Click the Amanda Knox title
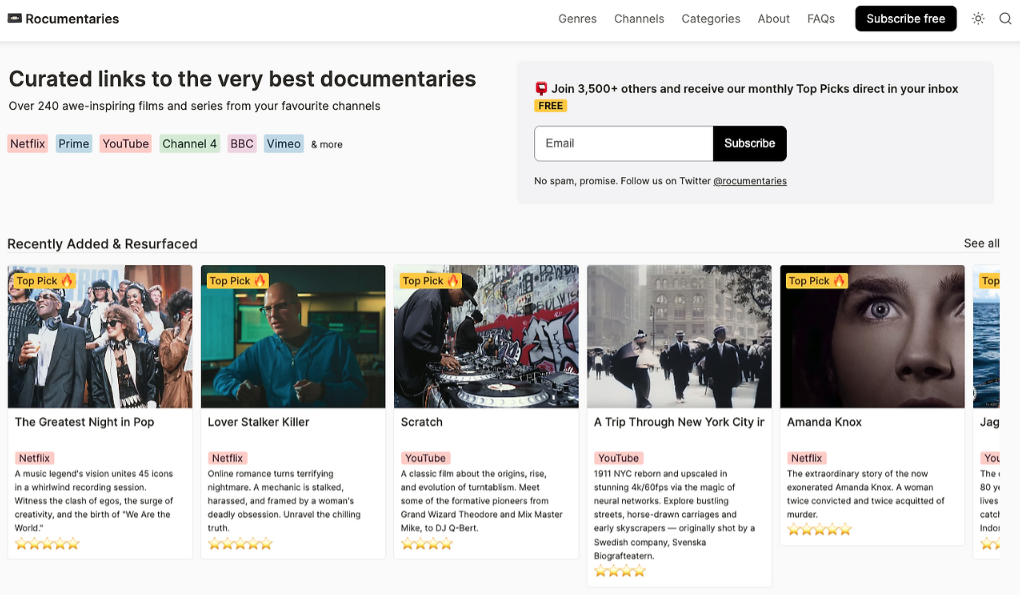The image size is (1020, 595). (x=824, y=422)
